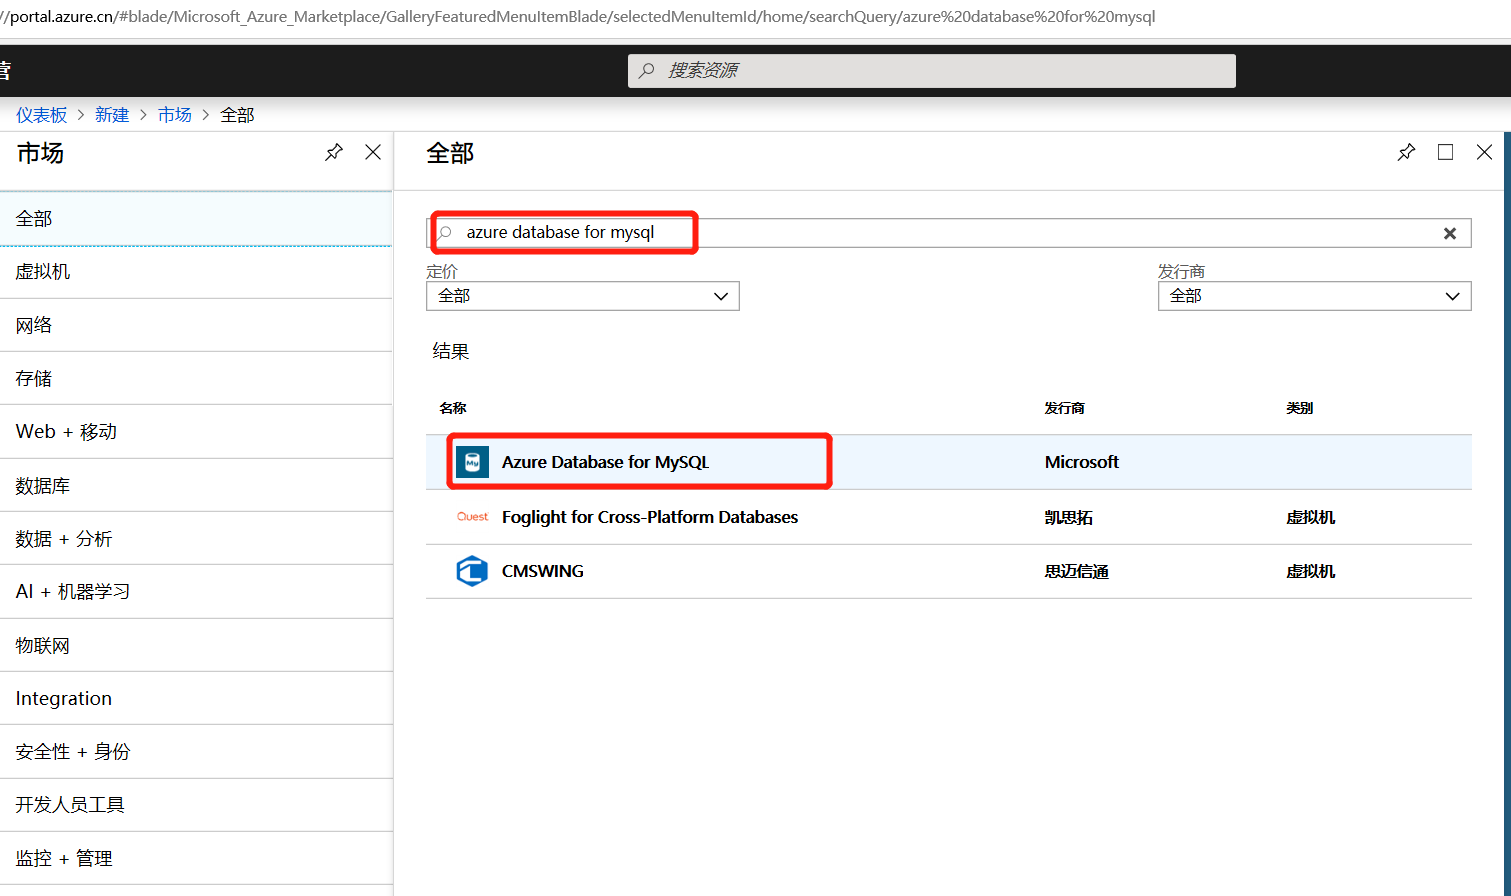Open Azure Database for MySQL result
The width and height of the screenshot is (1511, 896).
(x=949, y=462)
